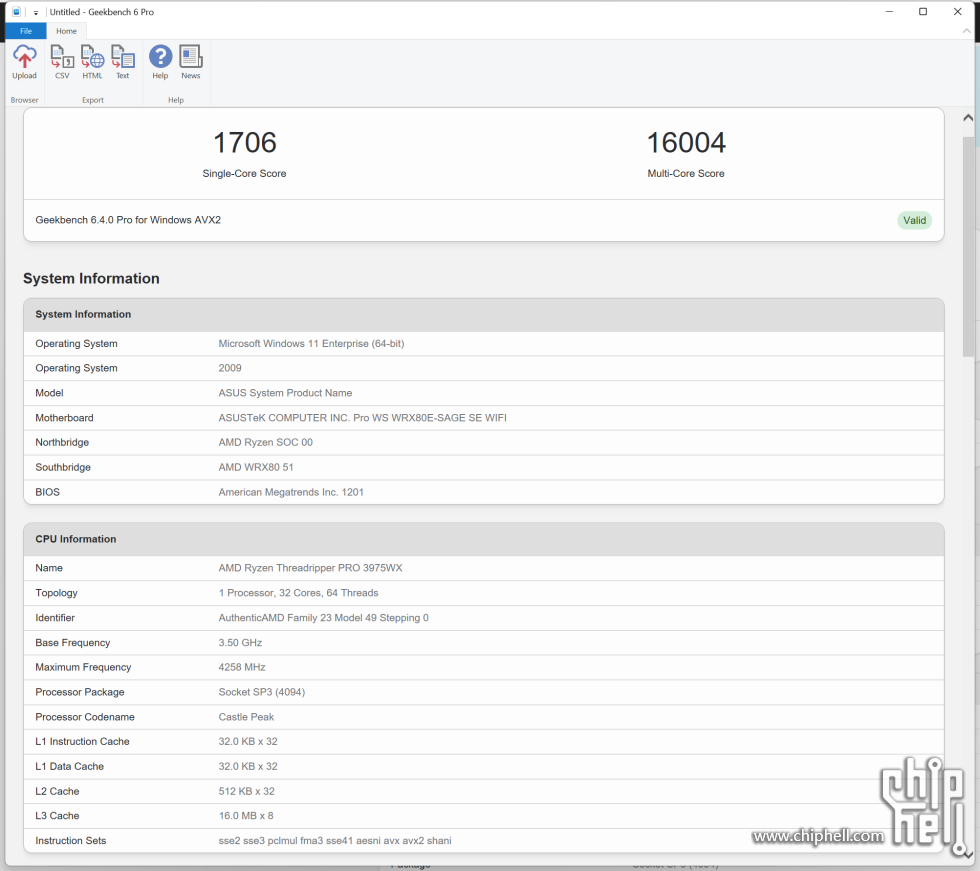980x871 pixels.
Task: Select '1 Processor, 32 Cores, 64 Threads' topology
Action: [x=298, y=593]
